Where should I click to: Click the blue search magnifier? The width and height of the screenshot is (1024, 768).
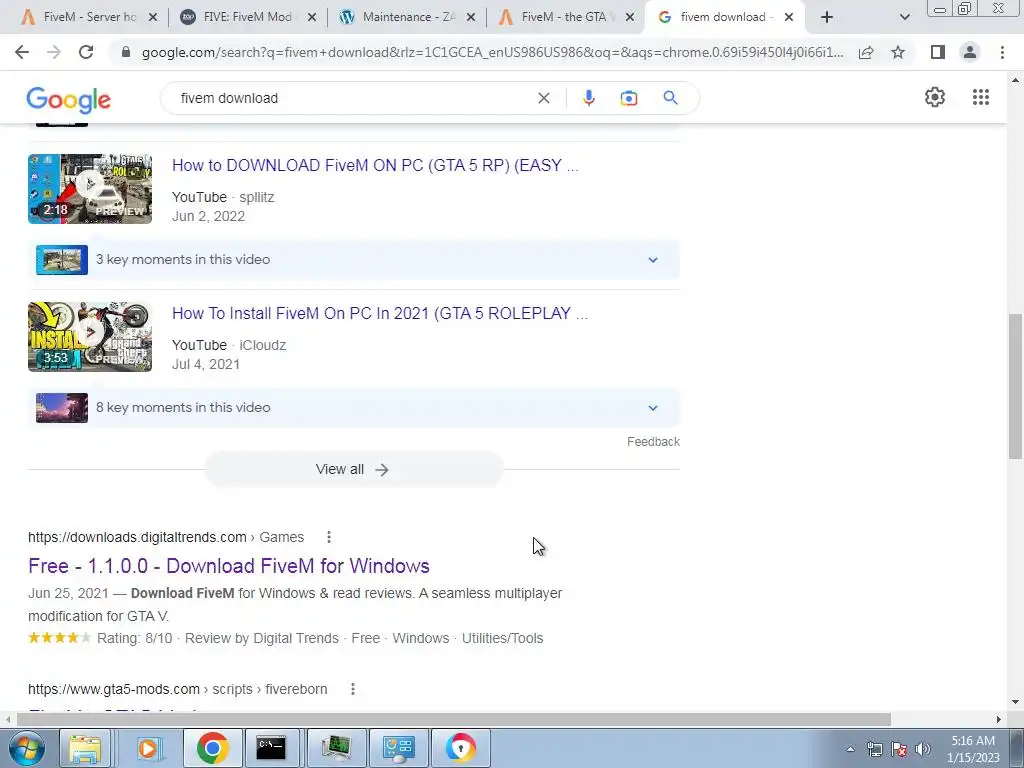670,98
